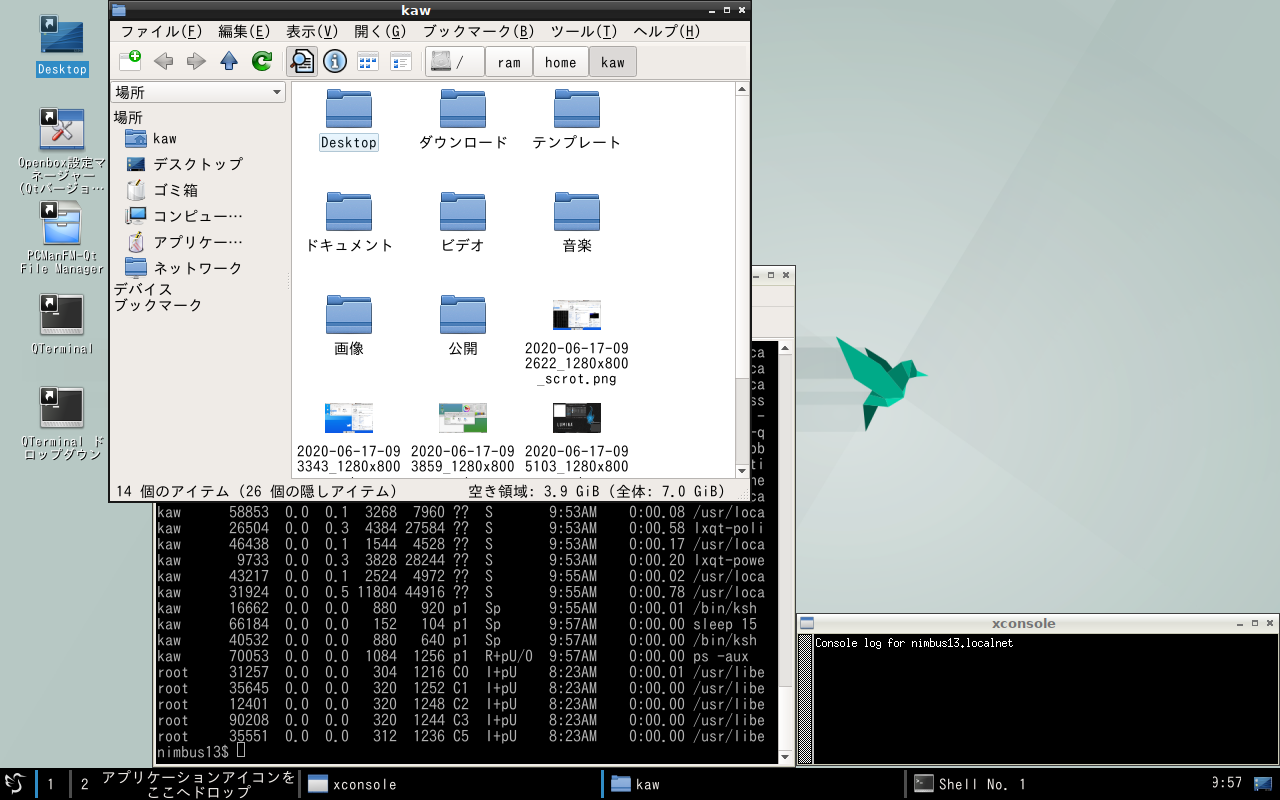Switch to the blue info-icon view mode
1280x800 pixels.
(x=334, y=61)
